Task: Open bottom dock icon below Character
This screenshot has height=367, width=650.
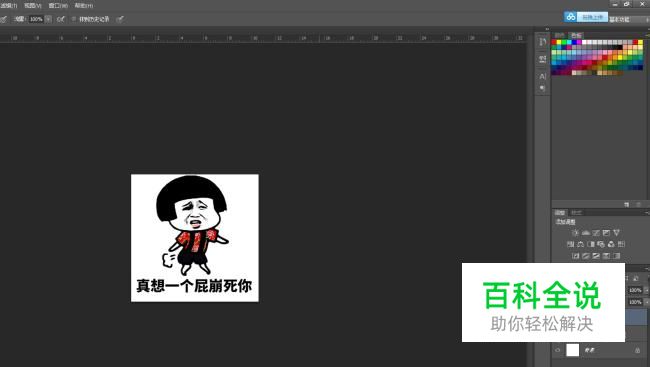Action: [x=543, y=88]
